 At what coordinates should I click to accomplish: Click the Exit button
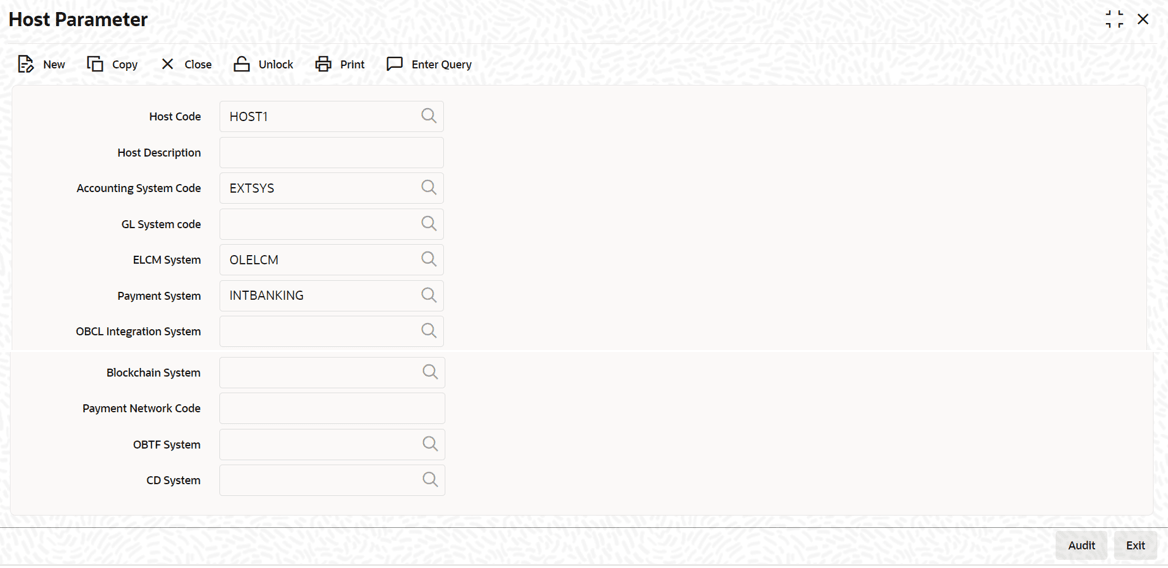[x=1135, y=545]
